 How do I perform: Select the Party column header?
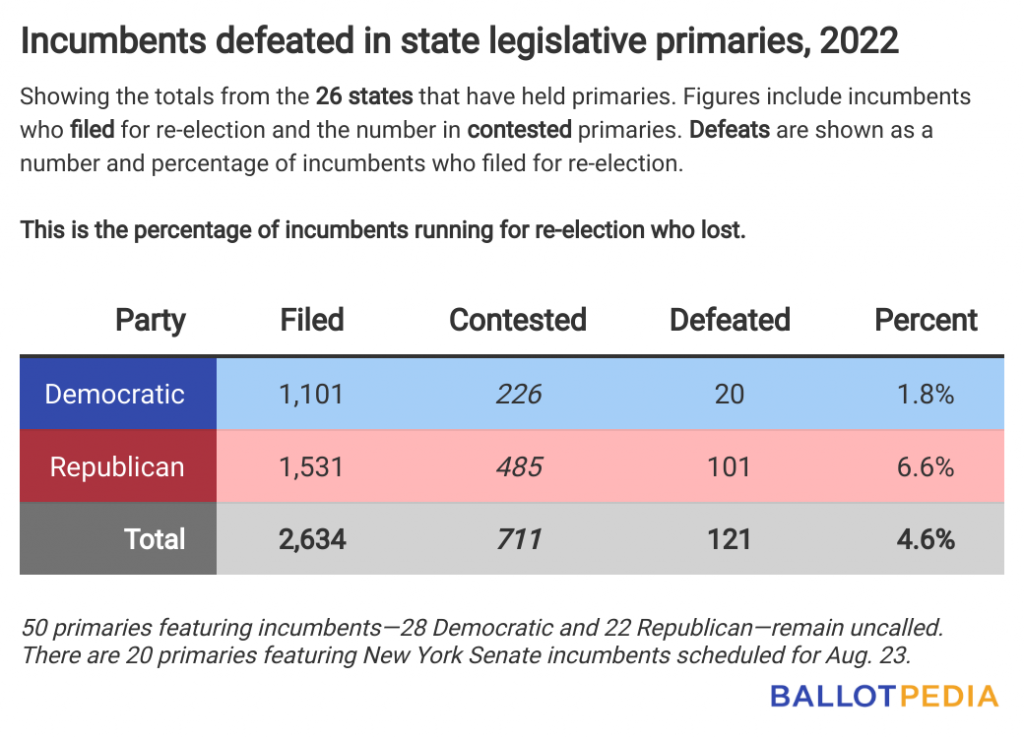pos(150,321)
